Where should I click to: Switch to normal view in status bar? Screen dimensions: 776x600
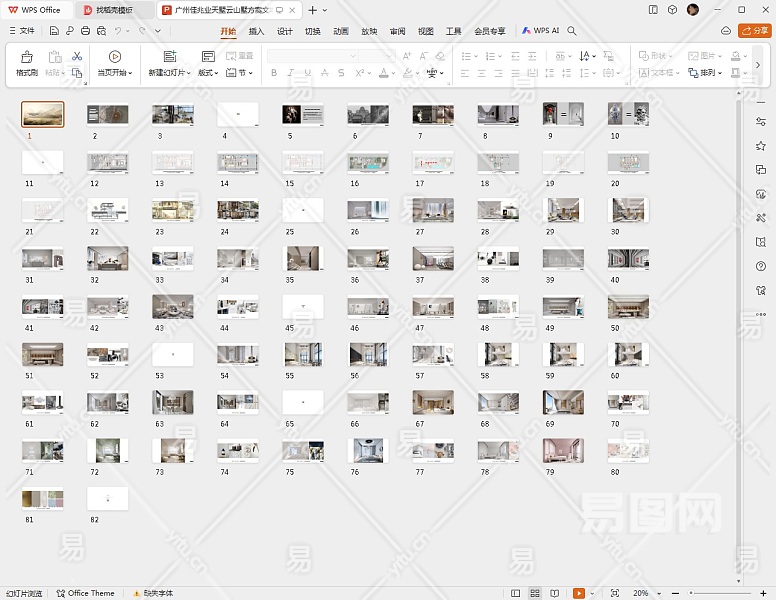(516, 593)
